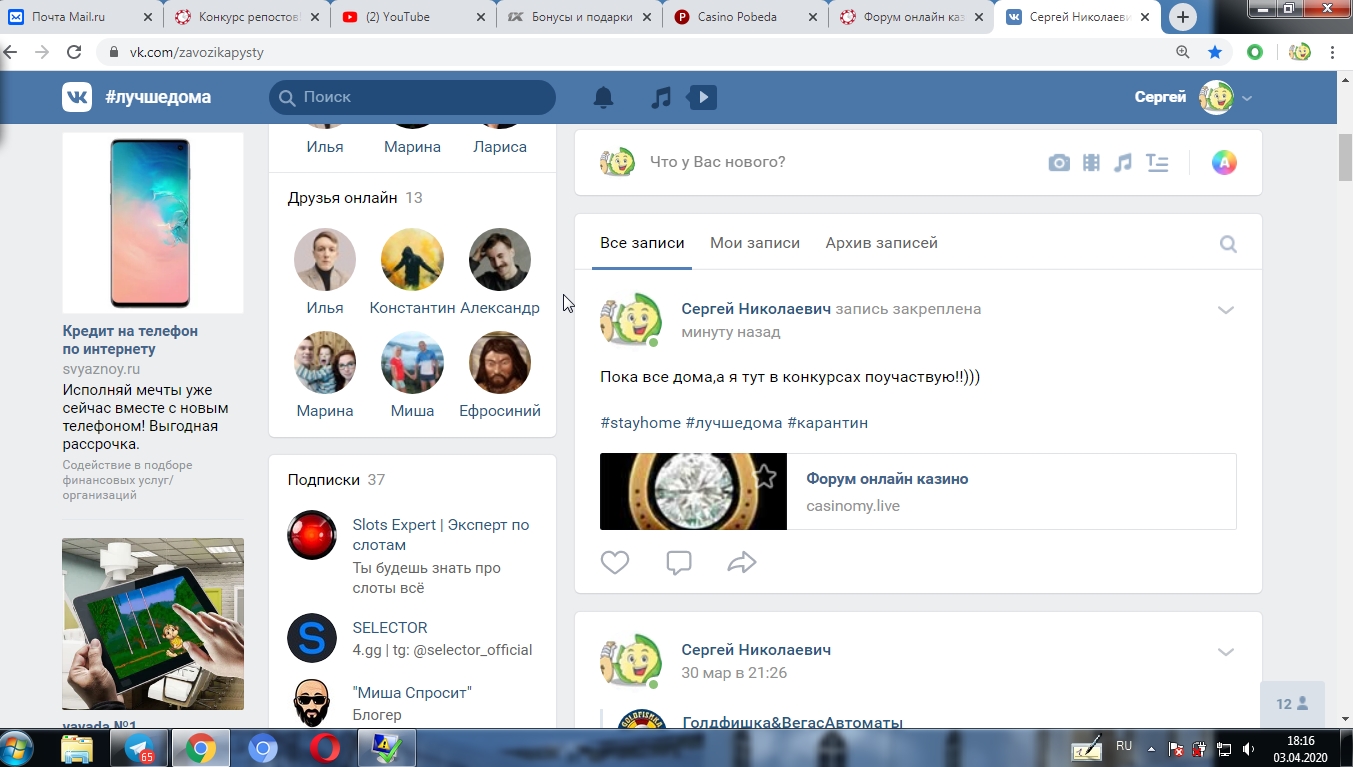Open VK notifications bell
This screenshot has height=767, width=1353.
click(603, 97)
